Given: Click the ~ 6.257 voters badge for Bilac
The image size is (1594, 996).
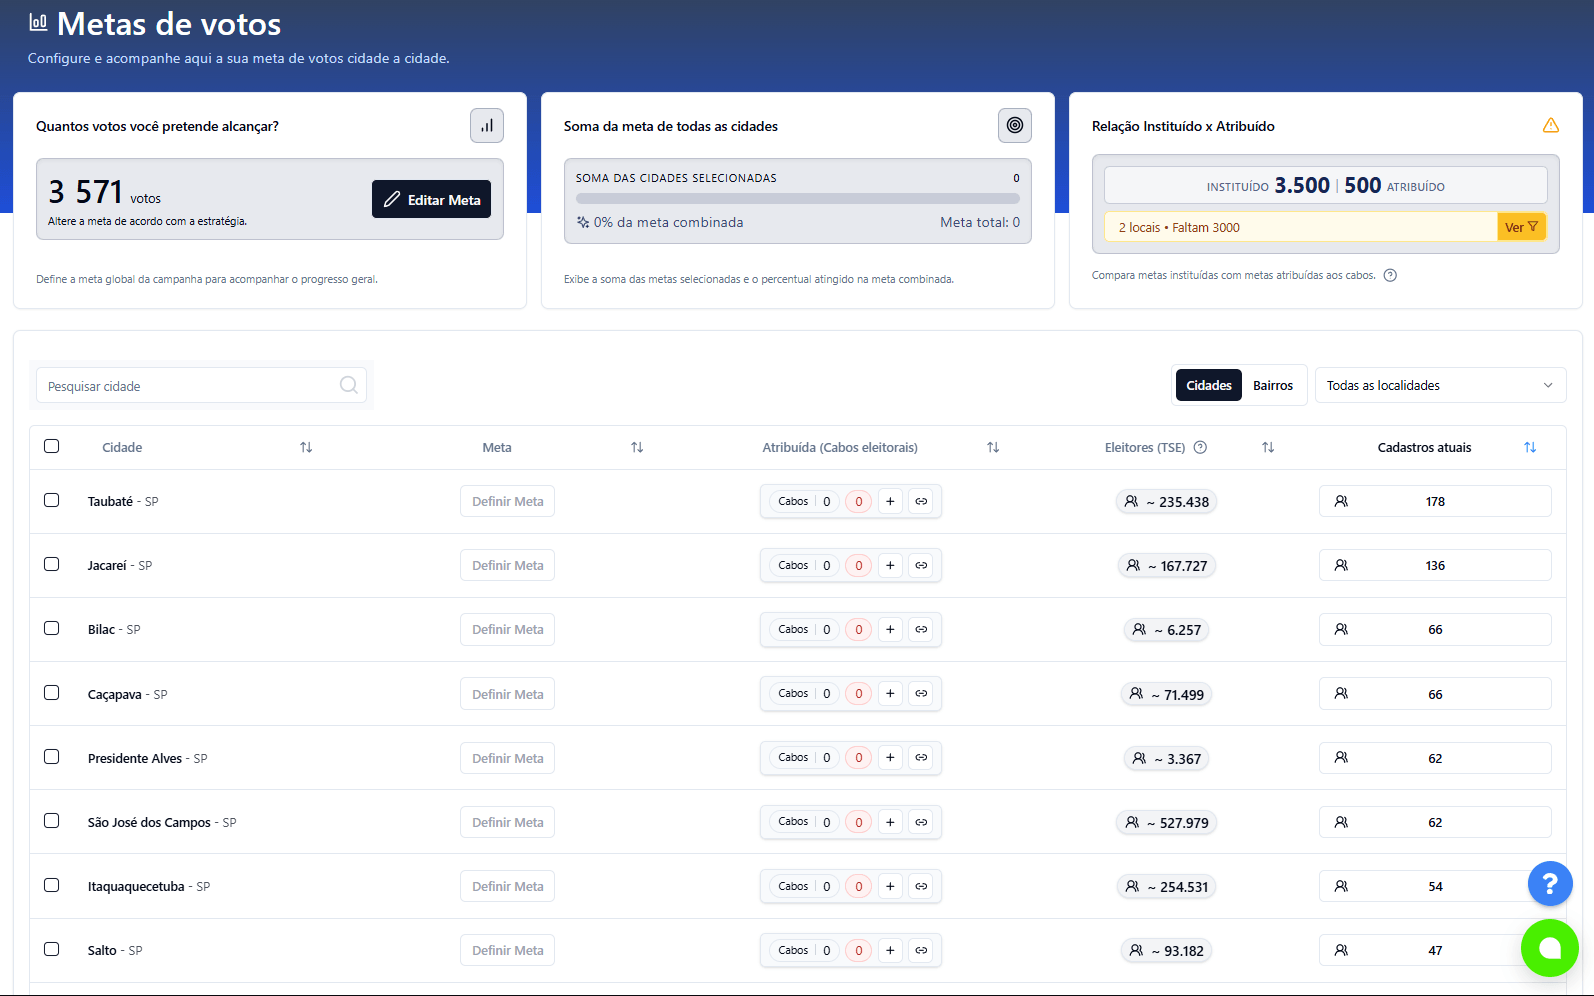Looking at the screenshot, I should pos(1166,629).
